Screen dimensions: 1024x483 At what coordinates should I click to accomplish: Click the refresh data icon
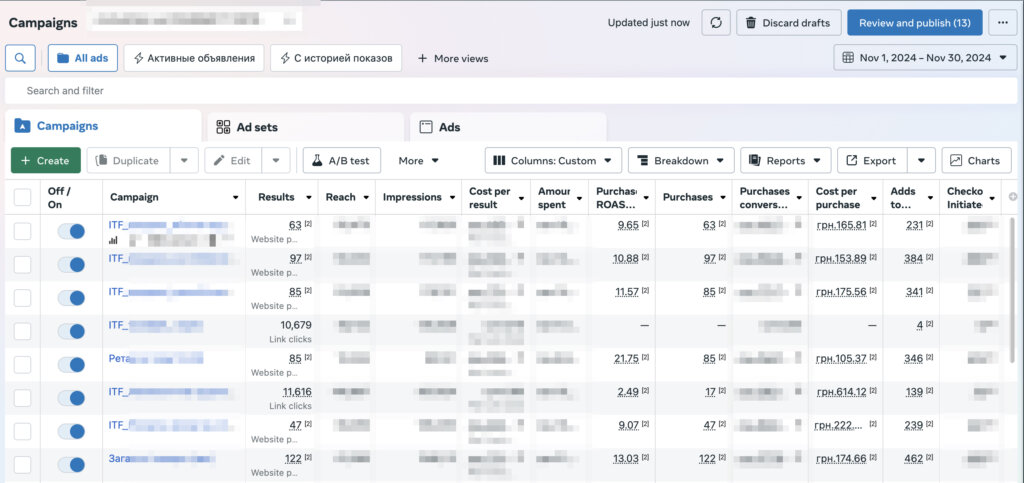[715, 23]
